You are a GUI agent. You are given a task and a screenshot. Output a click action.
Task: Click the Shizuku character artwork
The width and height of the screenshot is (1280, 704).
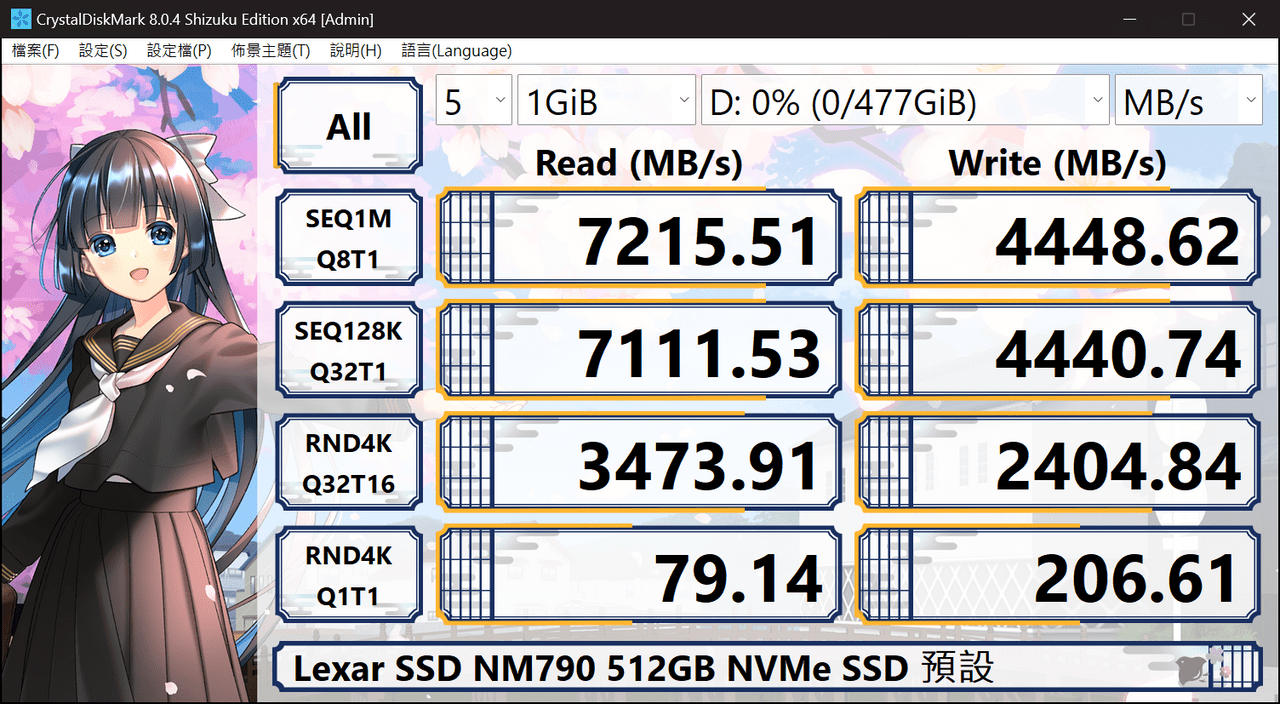coord(130,384)
